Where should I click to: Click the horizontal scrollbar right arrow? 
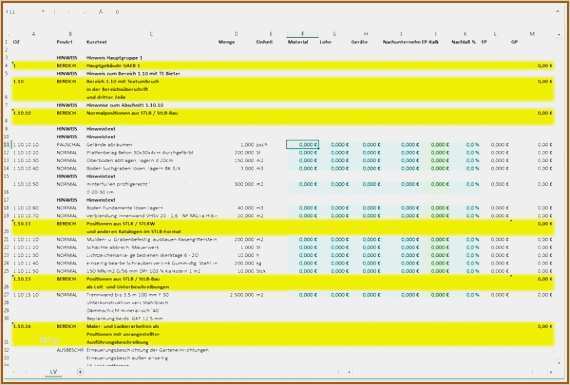pyautogui.click(x=550, y=372)
